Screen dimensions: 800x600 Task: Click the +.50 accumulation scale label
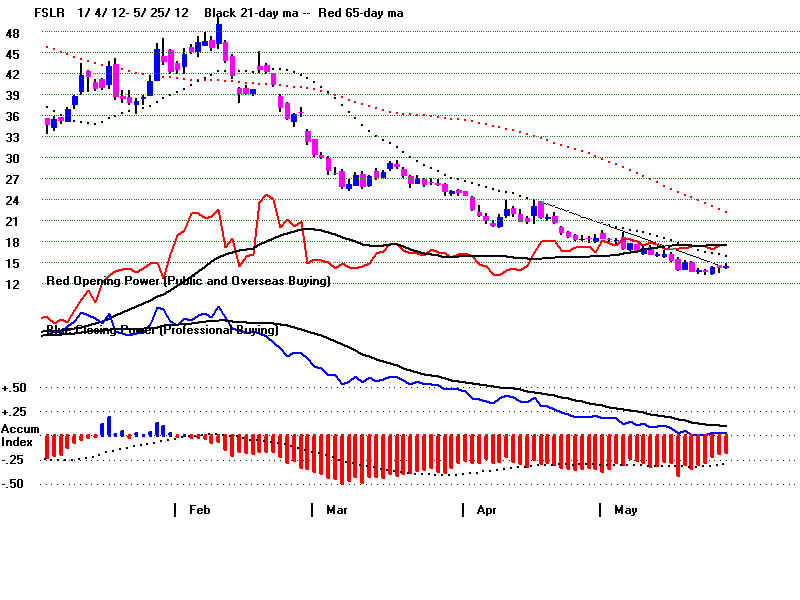tap(14, 388)
